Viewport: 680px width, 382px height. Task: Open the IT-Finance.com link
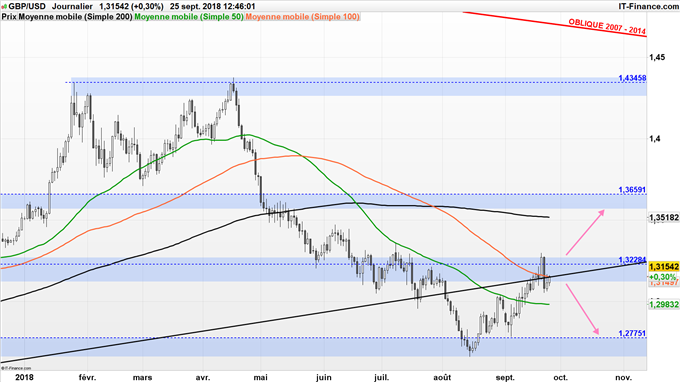648,6
